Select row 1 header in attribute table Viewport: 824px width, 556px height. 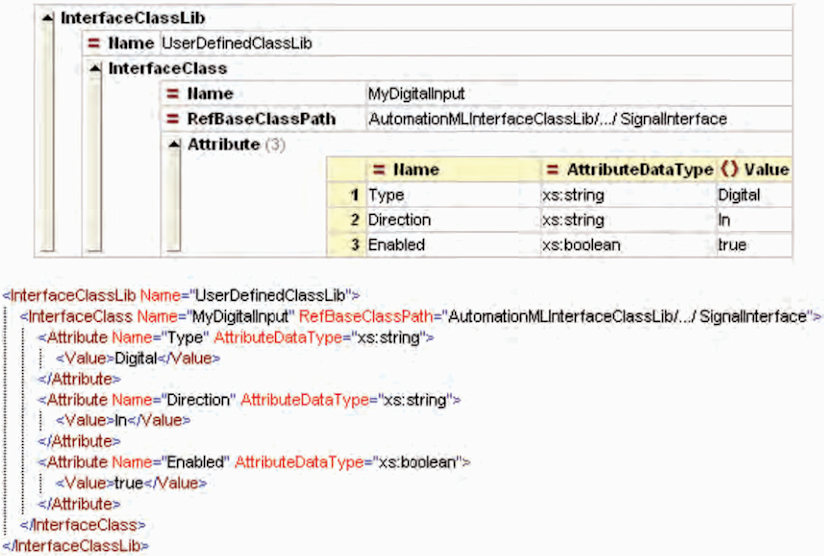[346, 195]
